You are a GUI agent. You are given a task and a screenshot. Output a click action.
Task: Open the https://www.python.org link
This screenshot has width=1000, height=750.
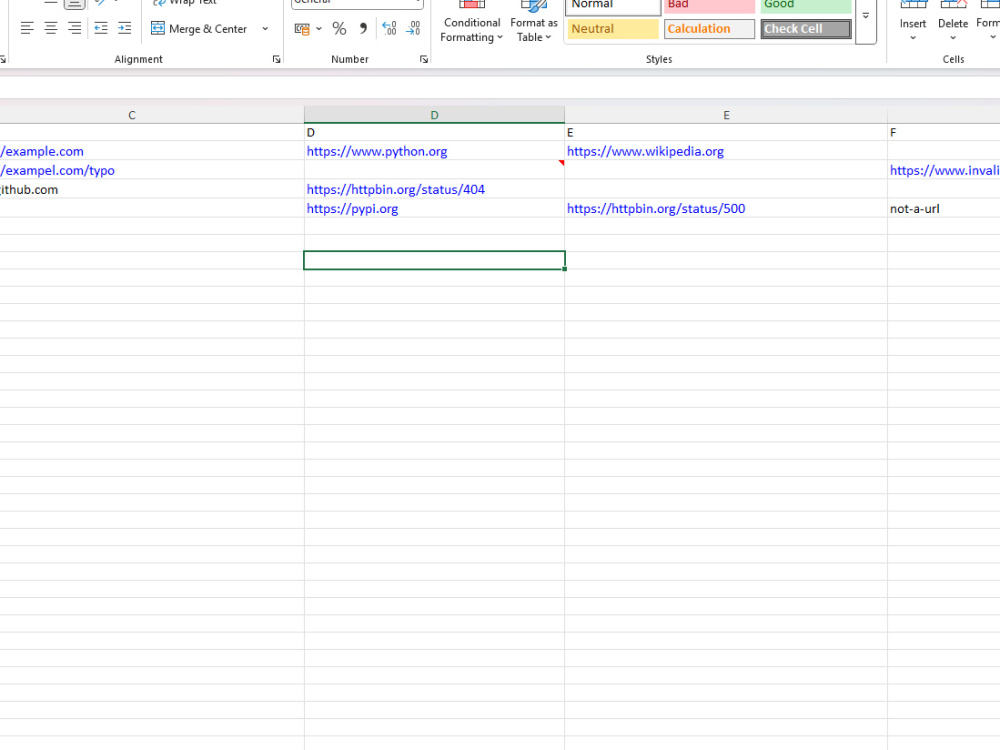[x=377, y=151]
